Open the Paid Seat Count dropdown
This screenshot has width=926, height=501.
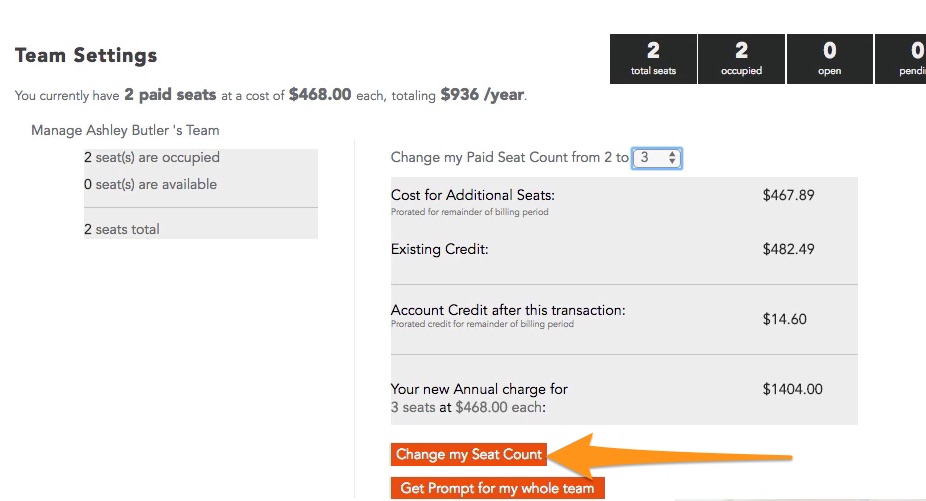point(657,158)
